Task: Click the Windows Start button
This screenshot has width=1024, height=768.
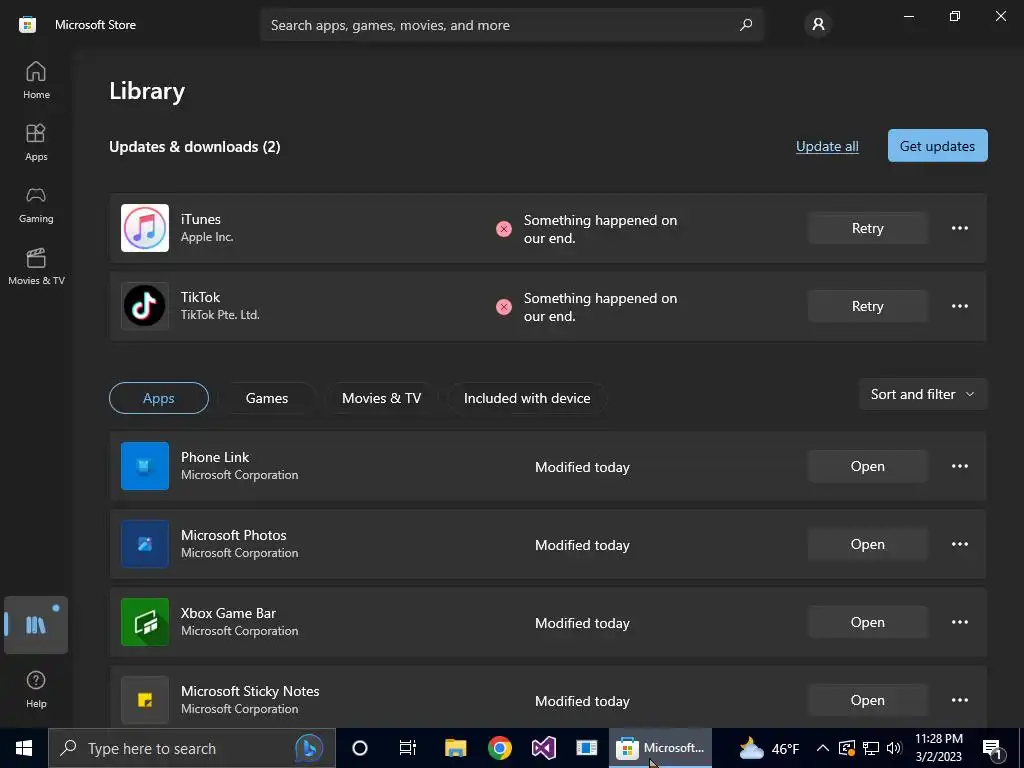Action: 24,748
